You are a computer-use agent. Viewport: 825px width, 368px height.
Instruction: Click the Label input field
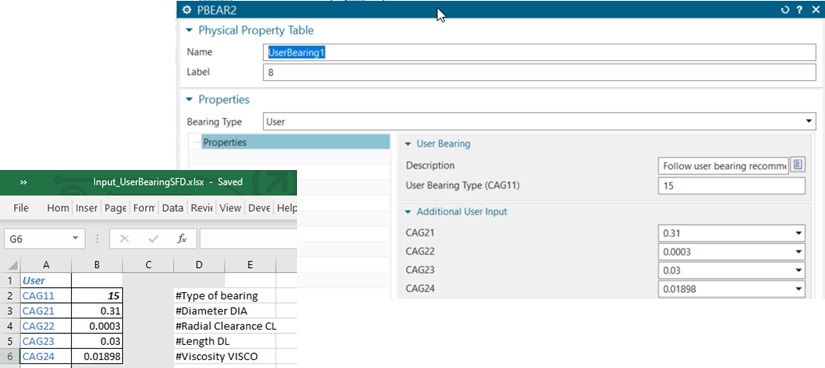539,73
